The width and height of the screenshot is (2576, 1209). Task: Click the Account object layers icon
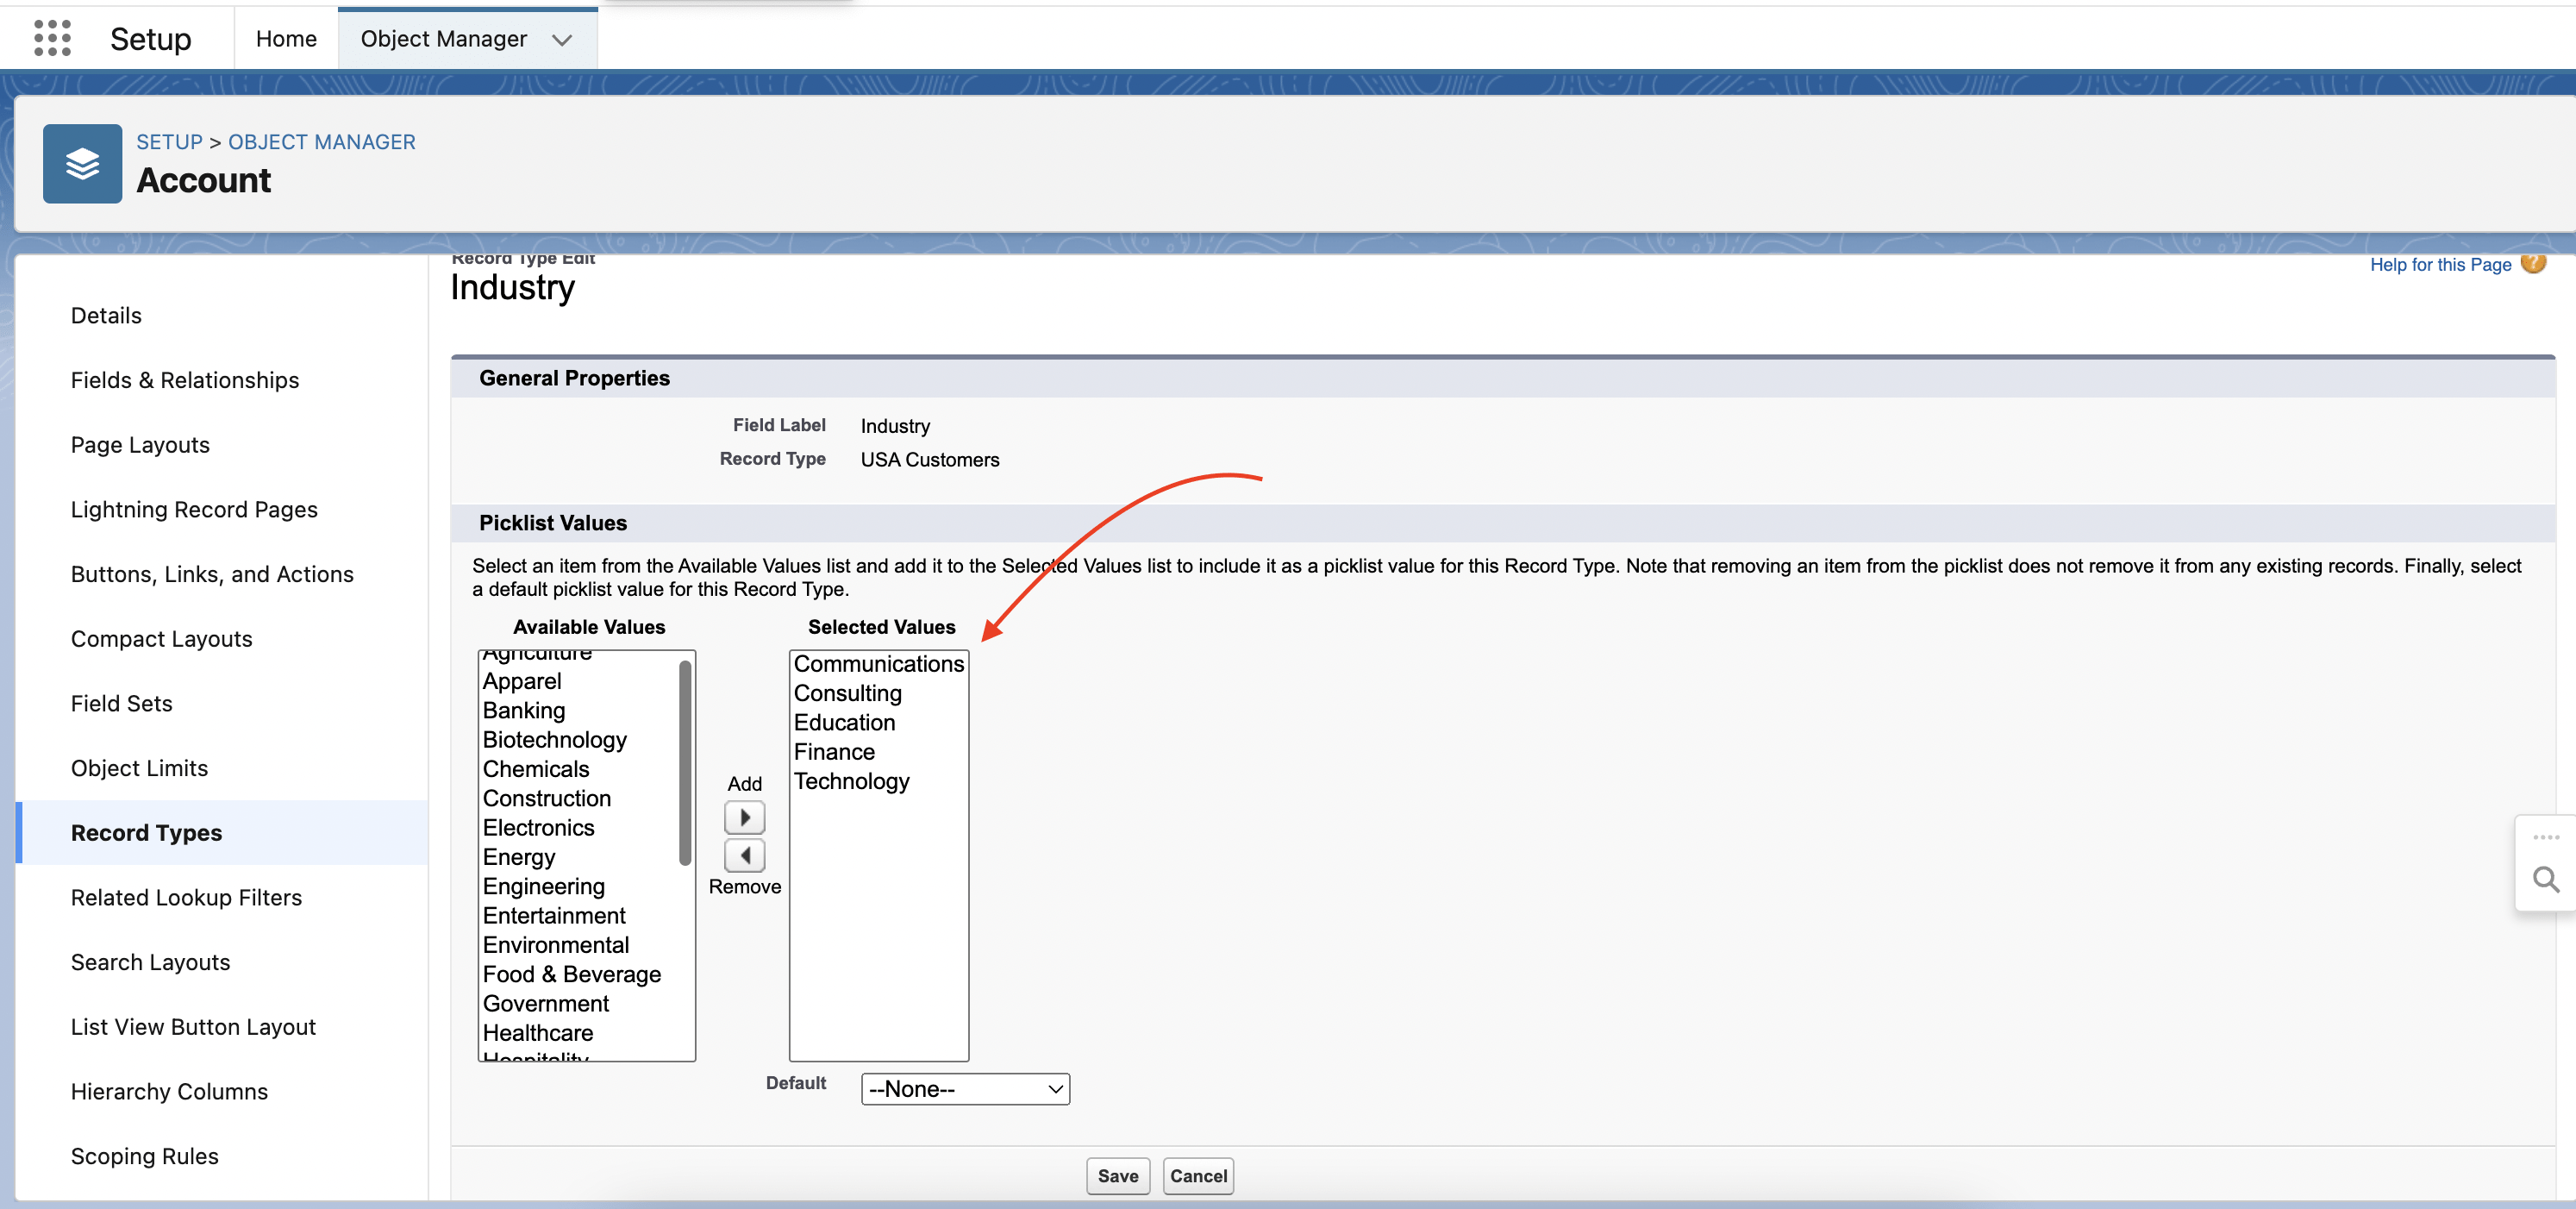82,163
